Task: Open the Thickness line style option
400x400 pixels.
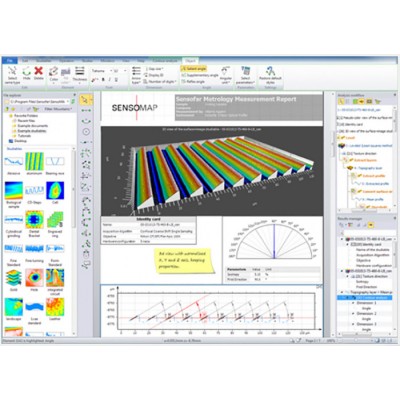Action: 80,74
